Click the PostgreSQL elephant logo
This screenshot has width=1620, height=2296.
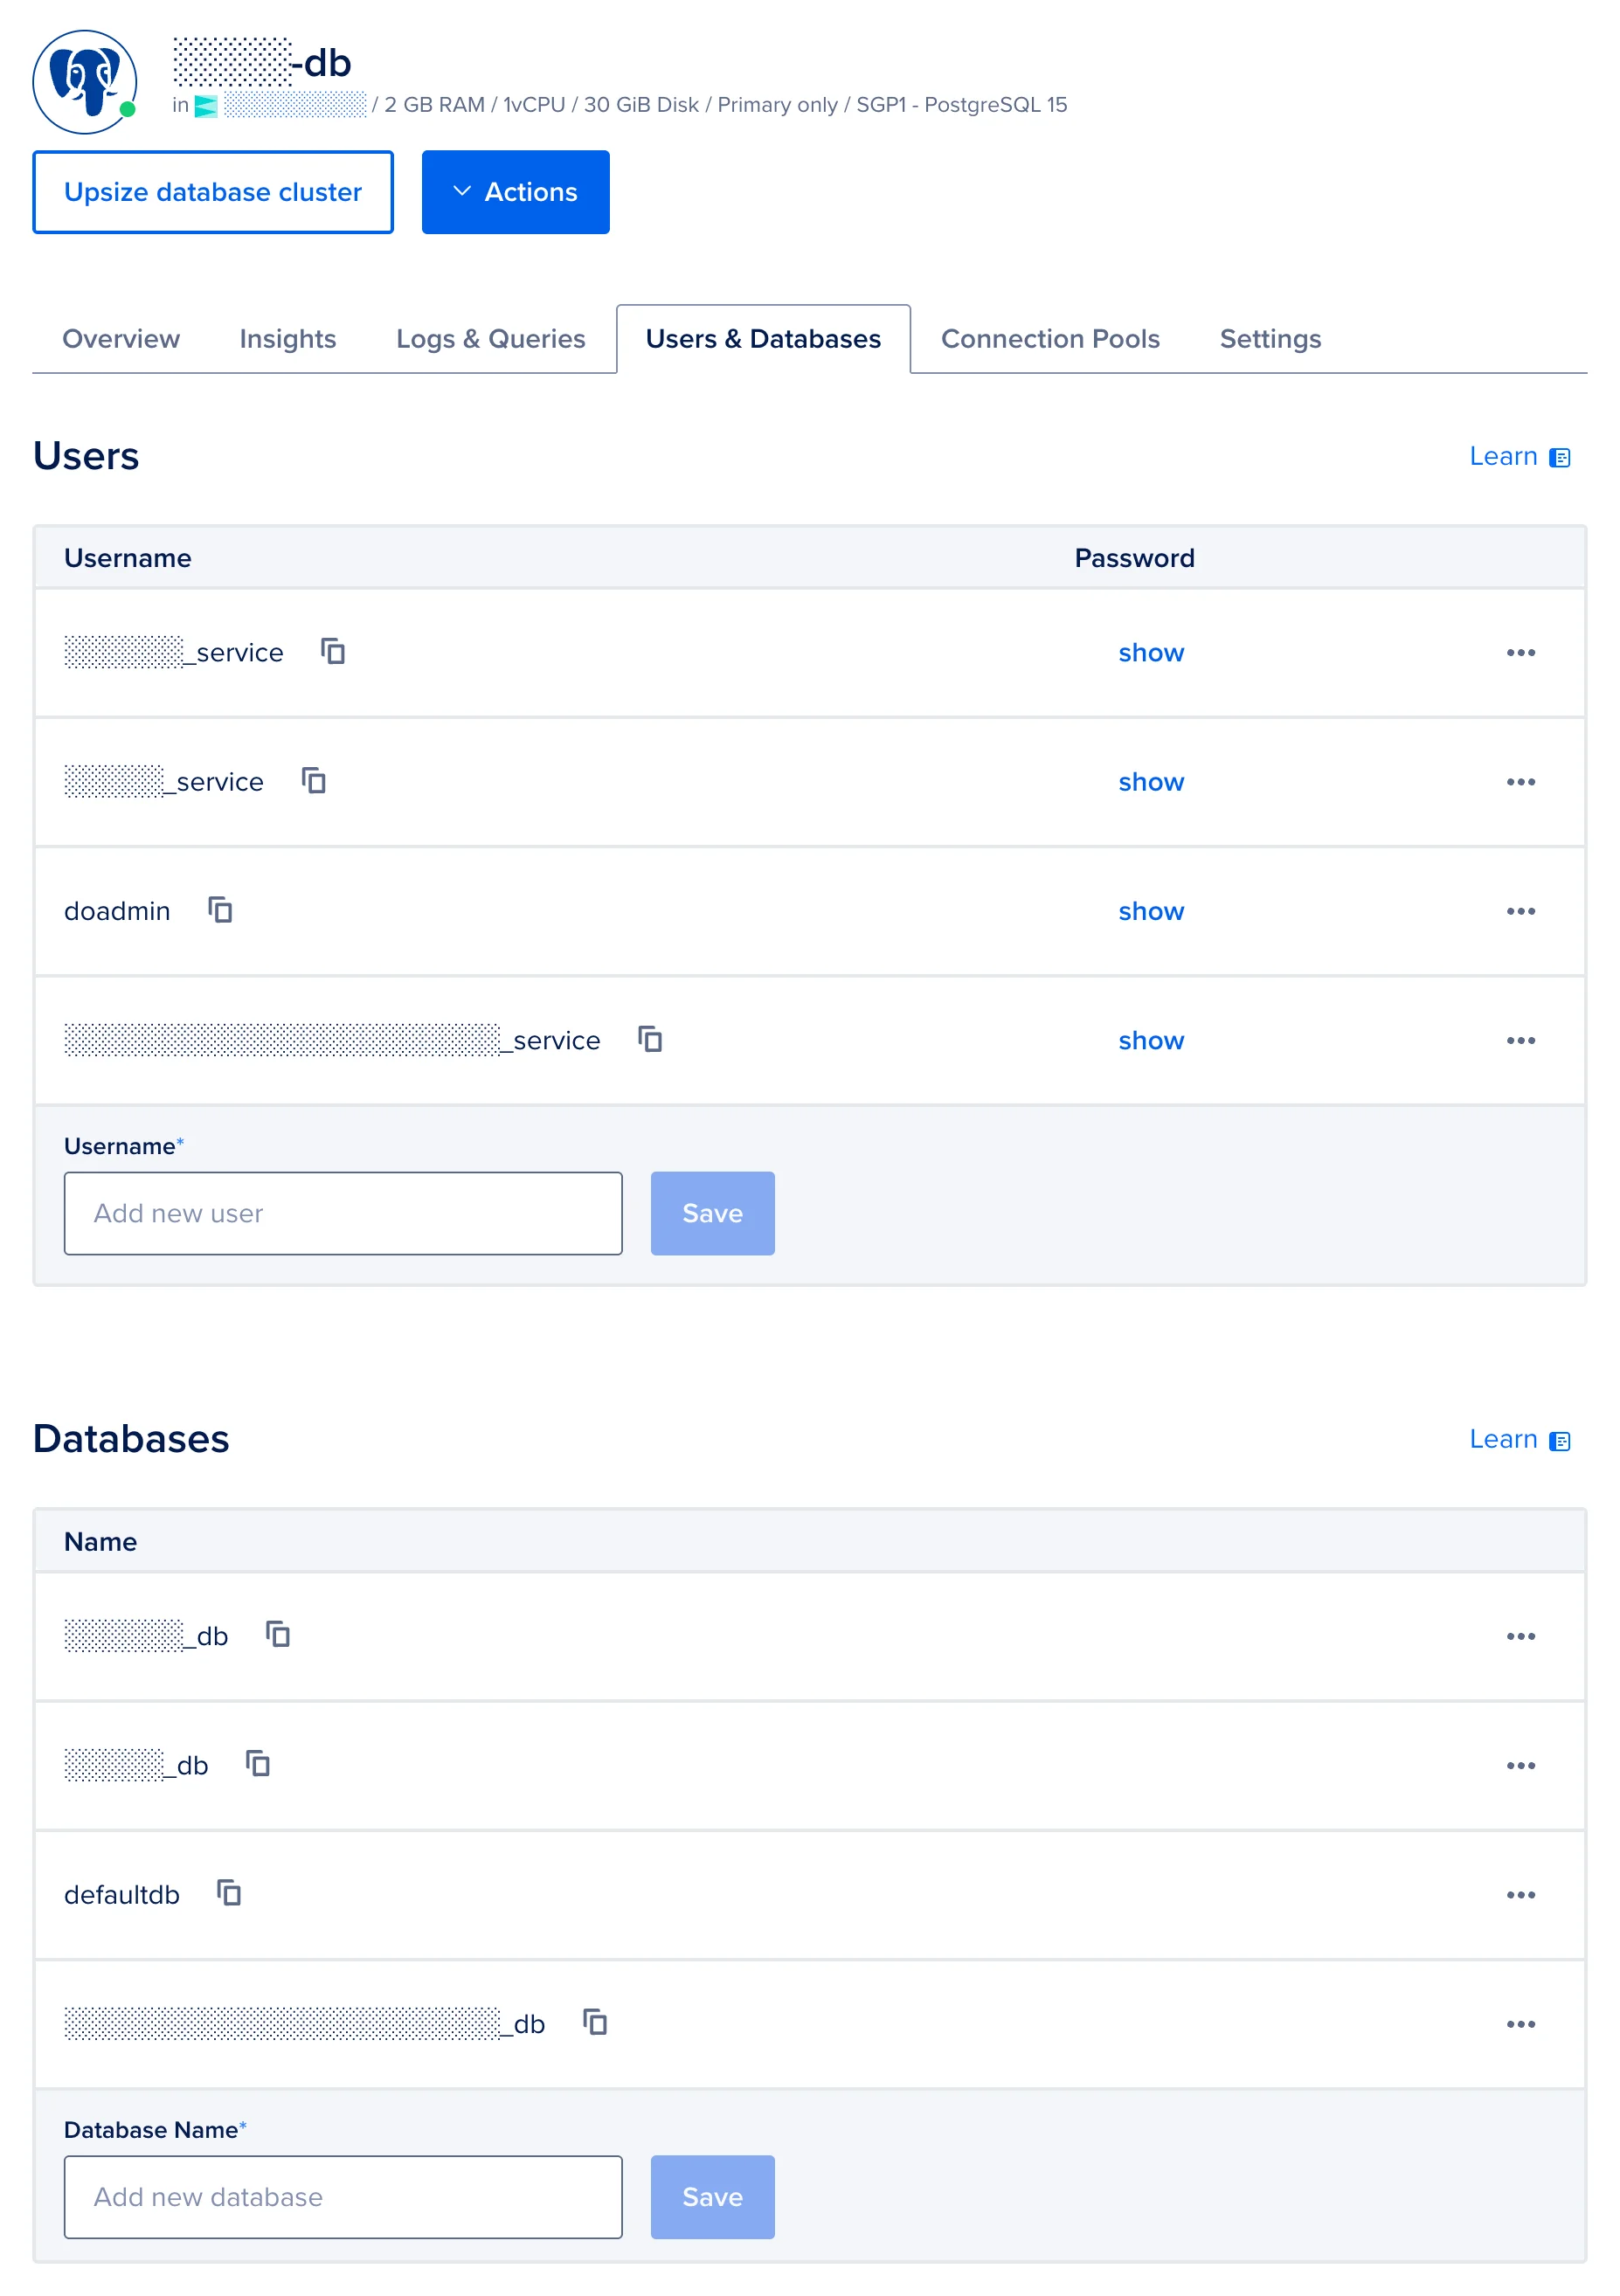point(84,81)
